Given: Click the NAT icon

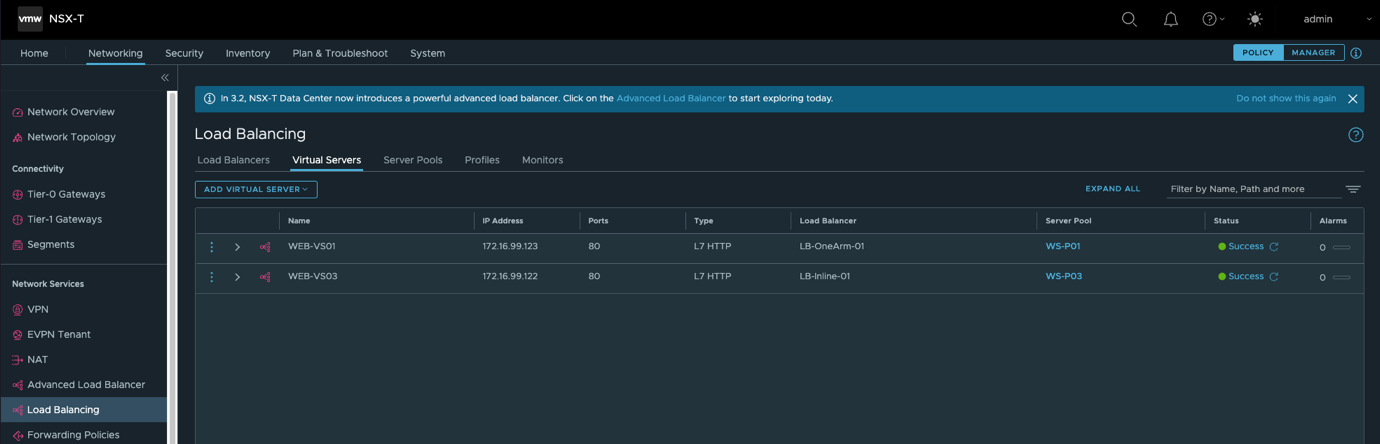Looking at the screenshot, I should click(17, 359).
